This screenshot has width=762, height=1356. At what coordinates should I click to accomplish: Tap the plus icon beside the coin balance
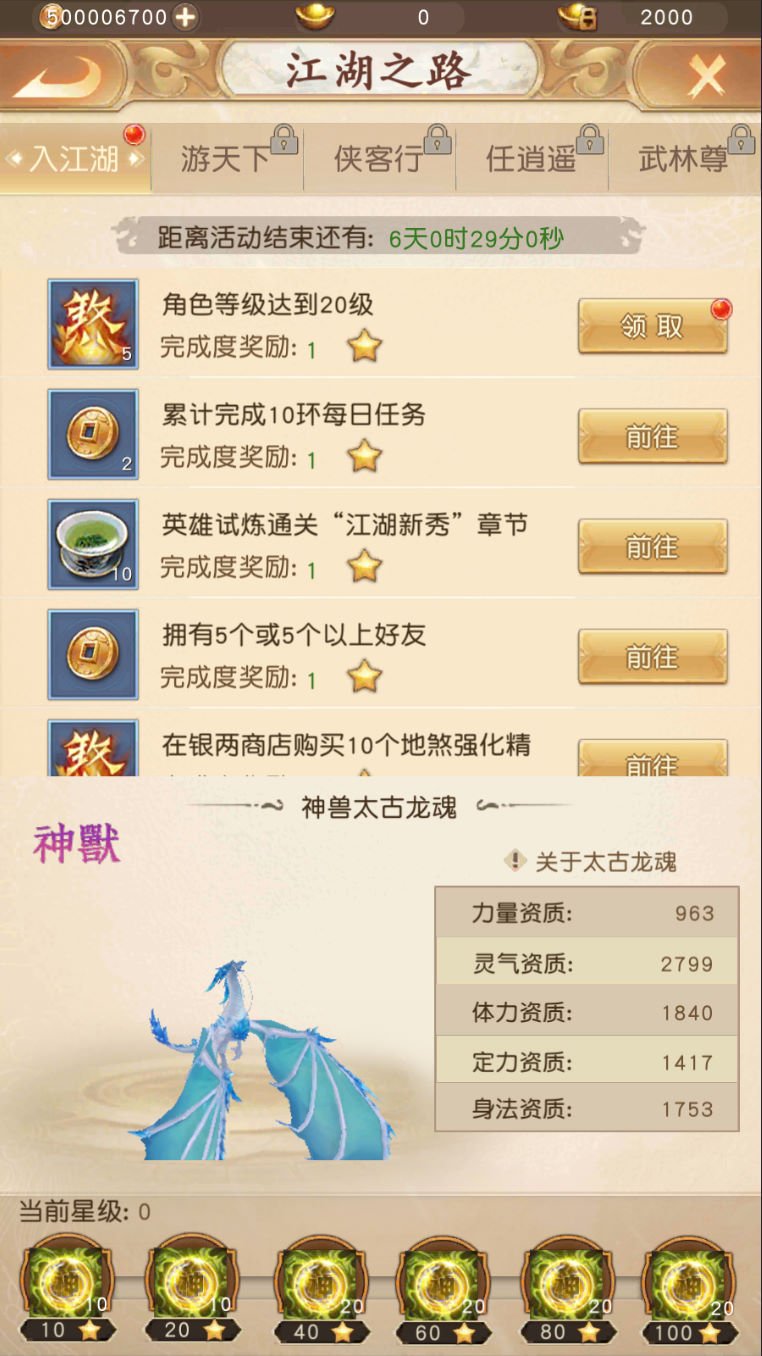(185, 17)
